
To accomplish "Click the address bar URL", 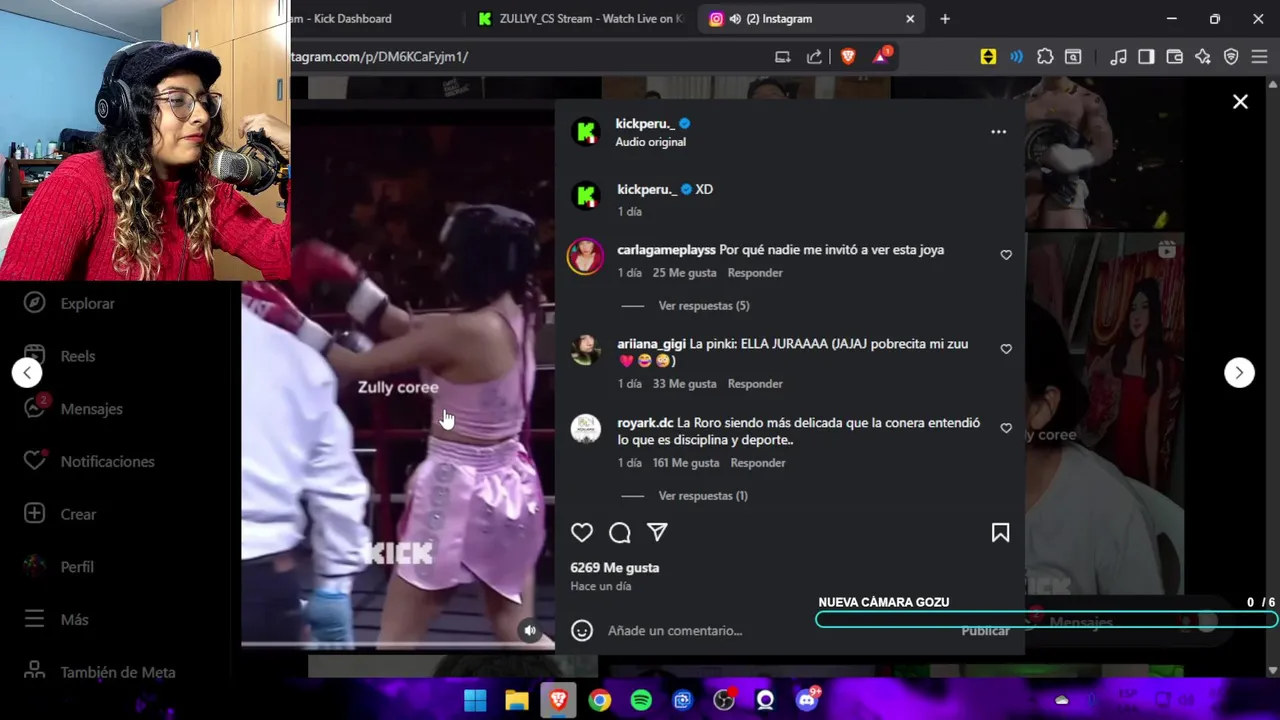I will 380,57.
